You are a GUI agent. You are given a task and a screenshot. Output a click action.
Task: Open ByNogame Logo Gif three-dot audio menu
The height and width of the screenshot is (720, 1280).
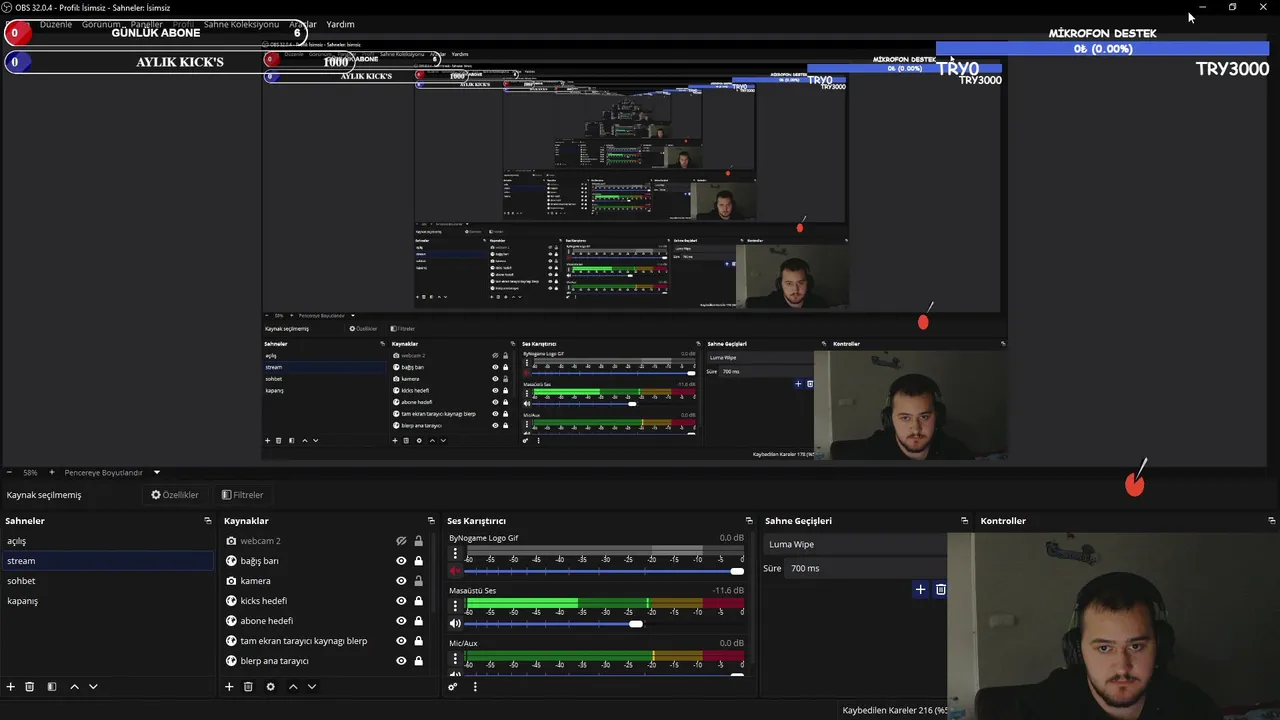click(x=455, y=553)
